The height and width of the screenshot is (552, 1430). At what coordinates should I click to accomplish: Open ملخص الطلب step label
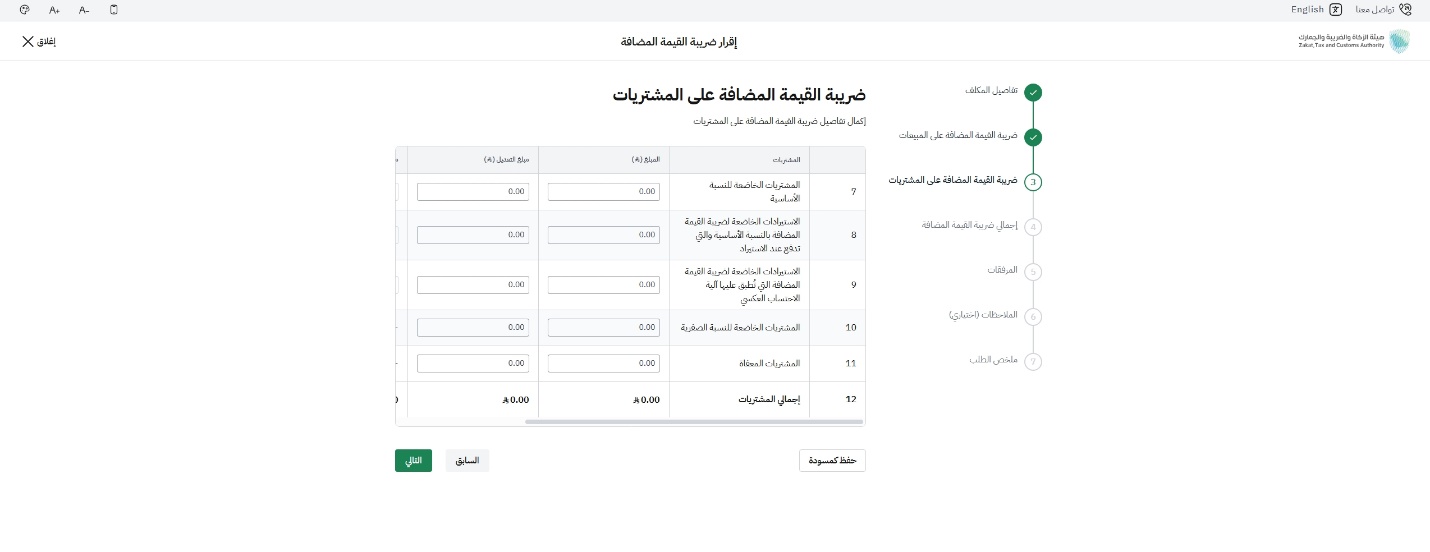993,359
